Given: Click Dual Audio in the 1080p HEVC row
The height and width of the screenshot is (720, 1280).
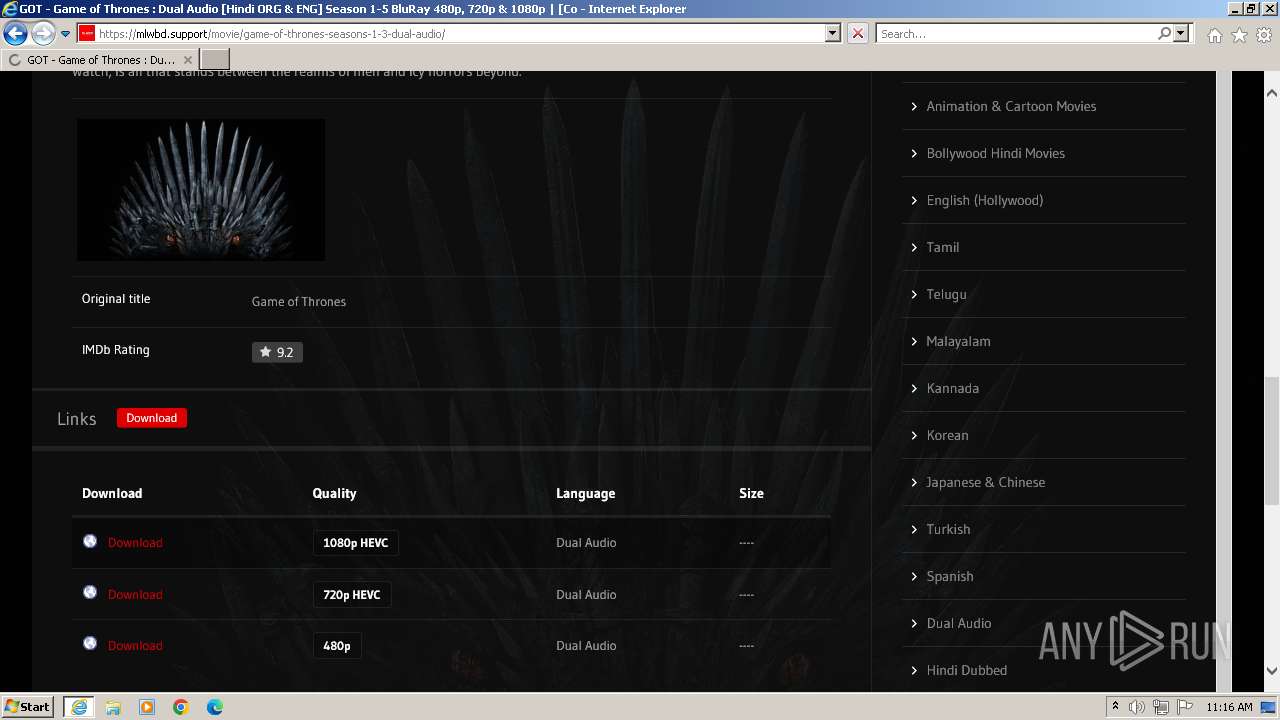Looking at the screenshot, I should pos(586,542).
